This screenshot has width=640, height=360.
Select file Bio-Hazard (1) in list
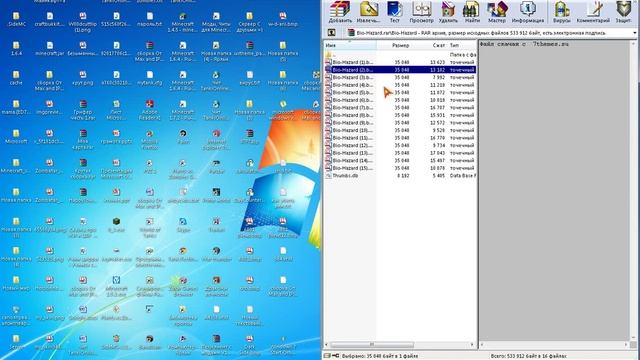tap(400, 62)
